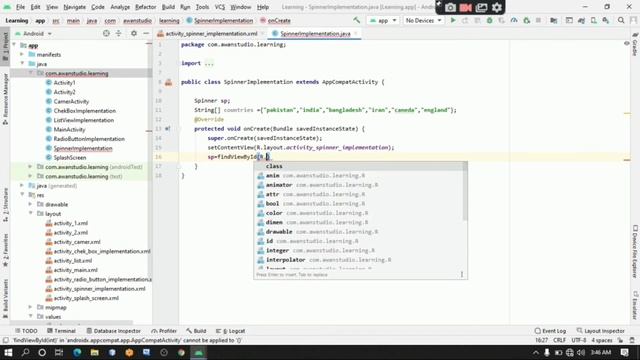The height and width of the screenshot is (360, 640).
Task: Click the override gutter icon beside onCreate
Action: 167,129
